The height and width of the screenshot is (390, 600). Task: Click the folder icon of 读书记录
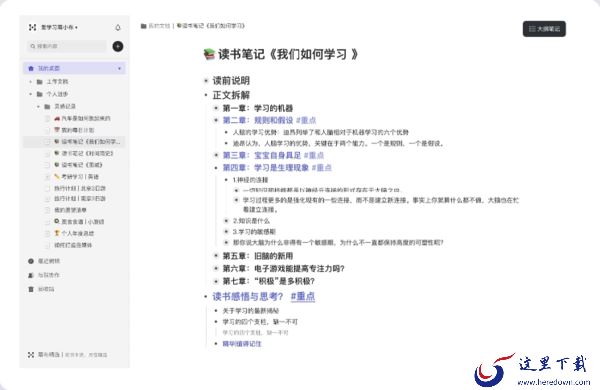pyautogui.click(x=47, y=106)
